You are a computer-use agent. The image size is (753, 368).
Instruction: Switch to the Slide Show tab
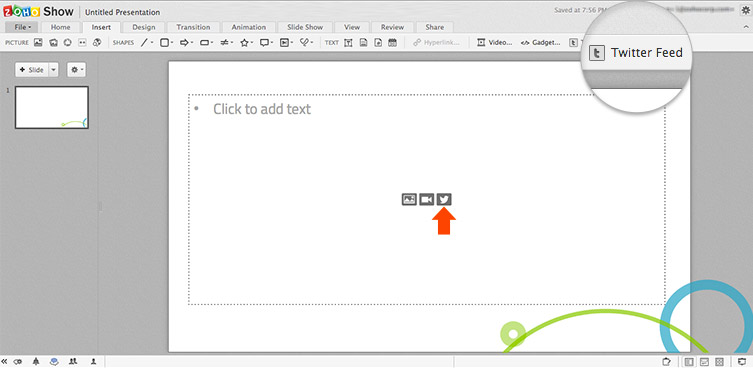305,27
